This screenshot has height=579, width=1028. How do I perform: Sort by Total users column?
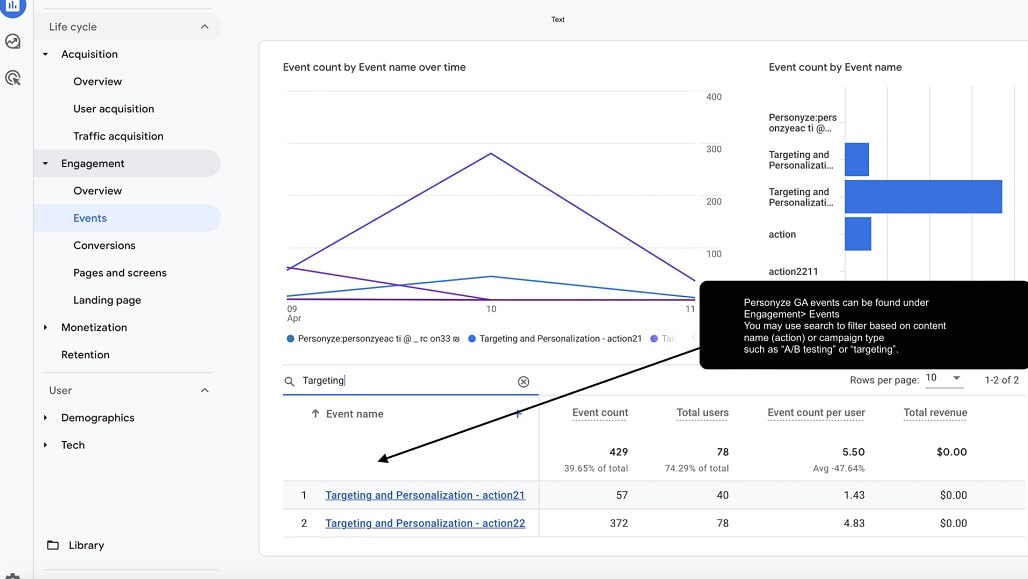coord(702,412)
